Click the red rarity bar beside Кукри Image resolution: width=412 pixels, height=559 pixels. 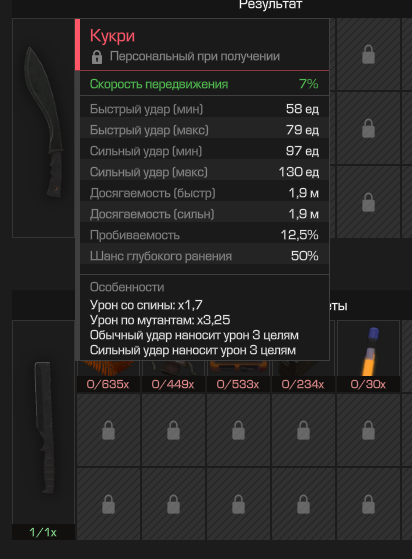click(x=77, y=45)
